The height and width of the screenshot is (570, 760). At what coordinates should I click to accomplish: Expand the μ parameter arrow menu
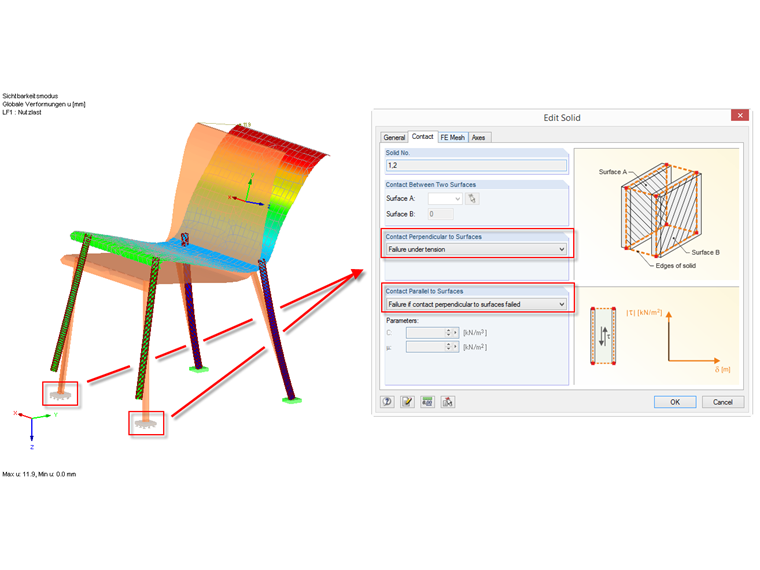pyautogui.click(x=455, y=347)
